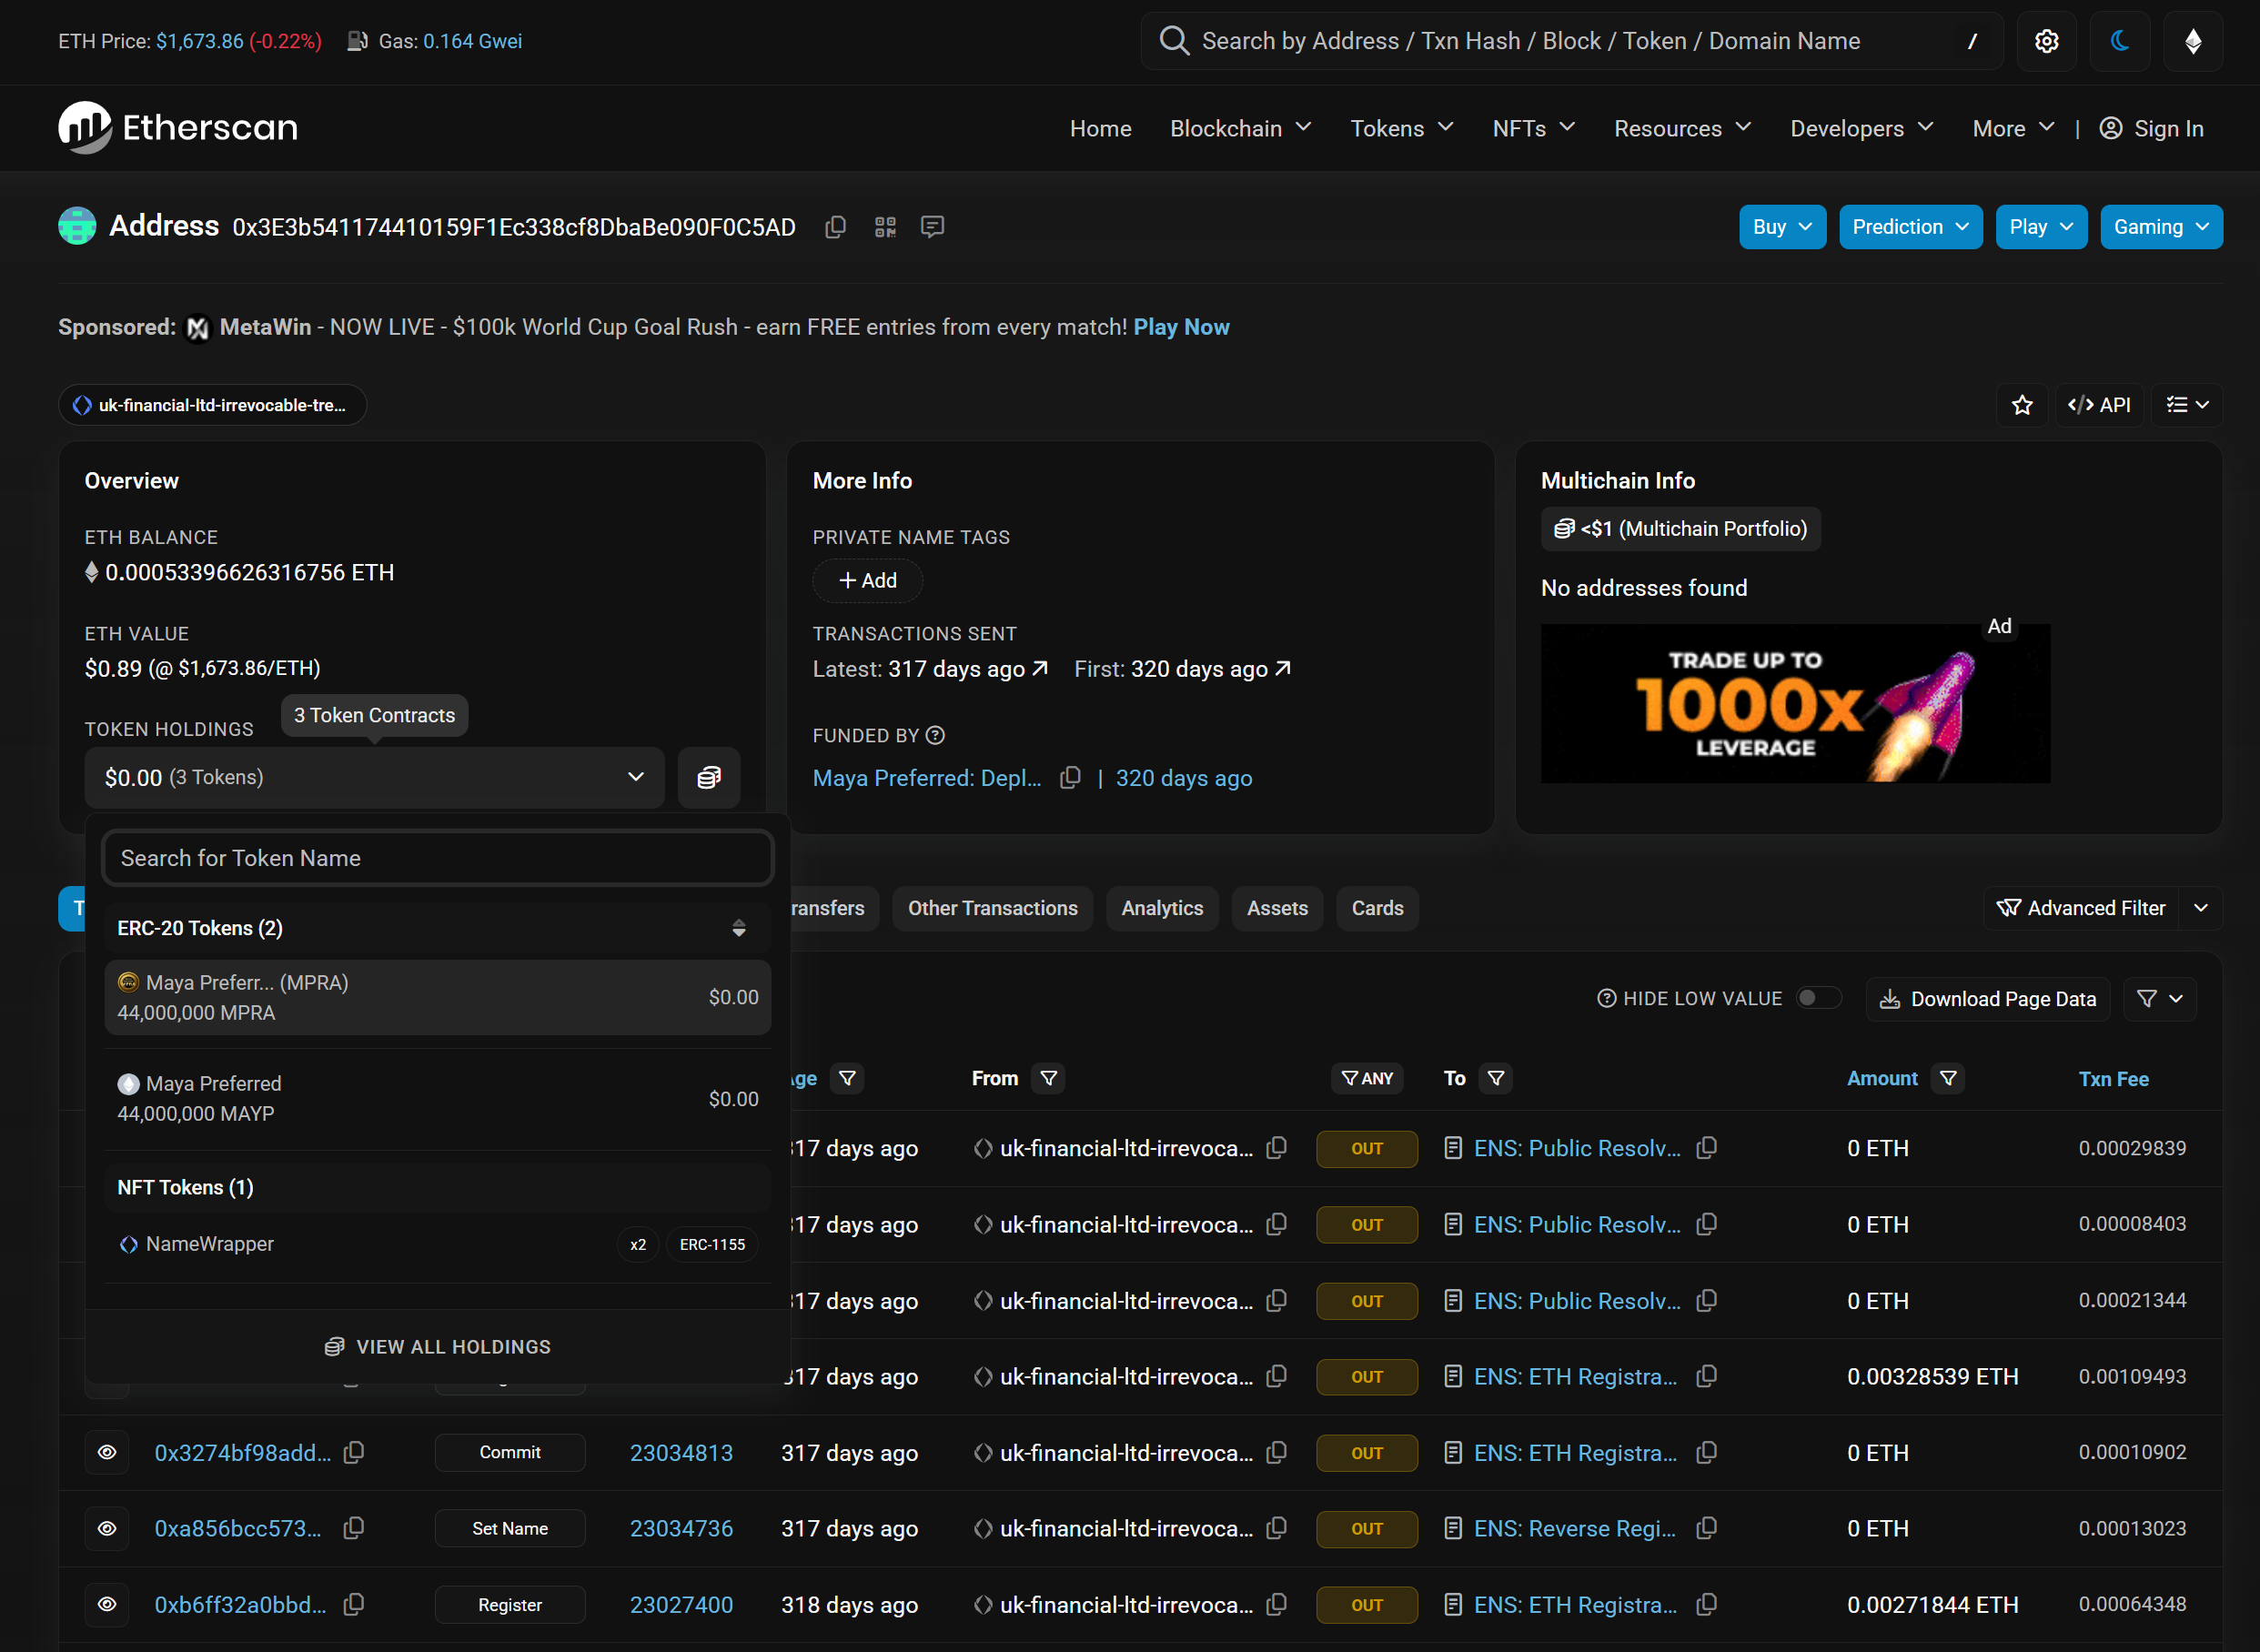
Task: Click eye icon for 0x3274bf98add transaction
Action: pos(107,1452)
